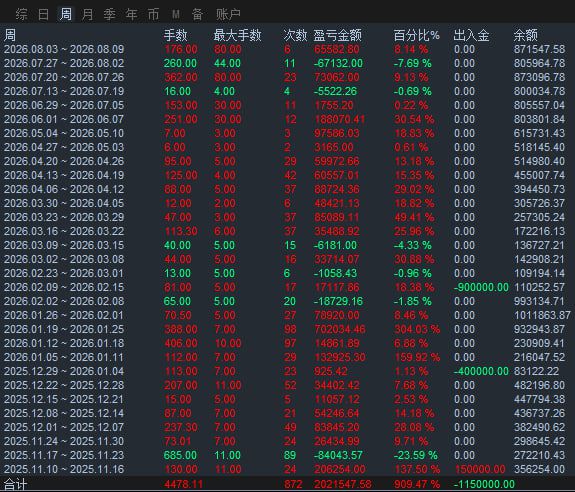575x492 pixels.
Task: Open the 日 daily tab
Action: pos(43,15)
